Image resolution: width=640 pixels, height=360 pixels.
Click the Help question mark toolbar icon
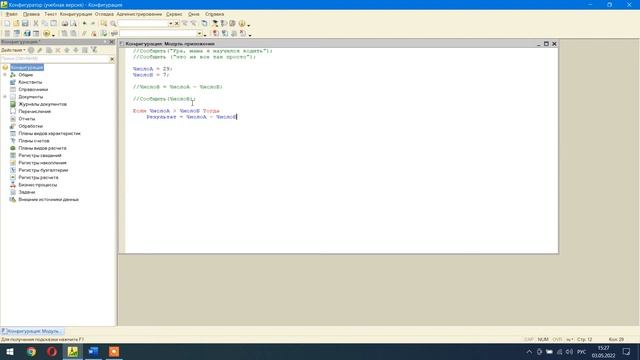(242, 24)
